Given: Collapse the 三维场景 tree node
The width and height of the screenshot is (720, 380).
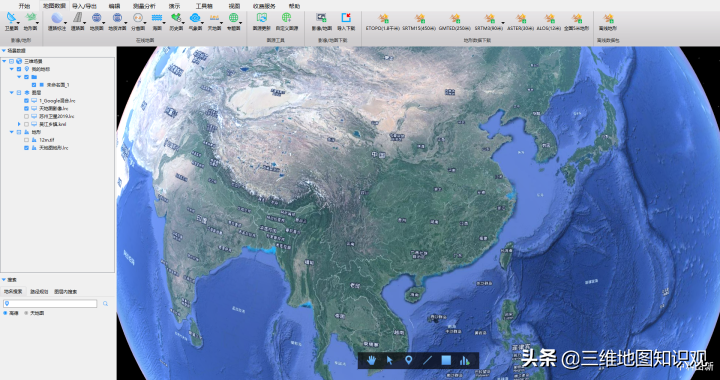Looking at the screenshot, I should (x=5, y=61).
